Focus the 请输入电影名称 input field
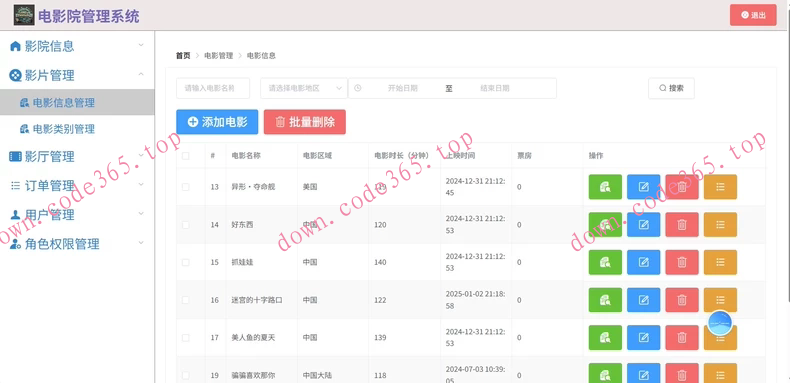This screenshot has width=790, height=383. tap(213, 88)
